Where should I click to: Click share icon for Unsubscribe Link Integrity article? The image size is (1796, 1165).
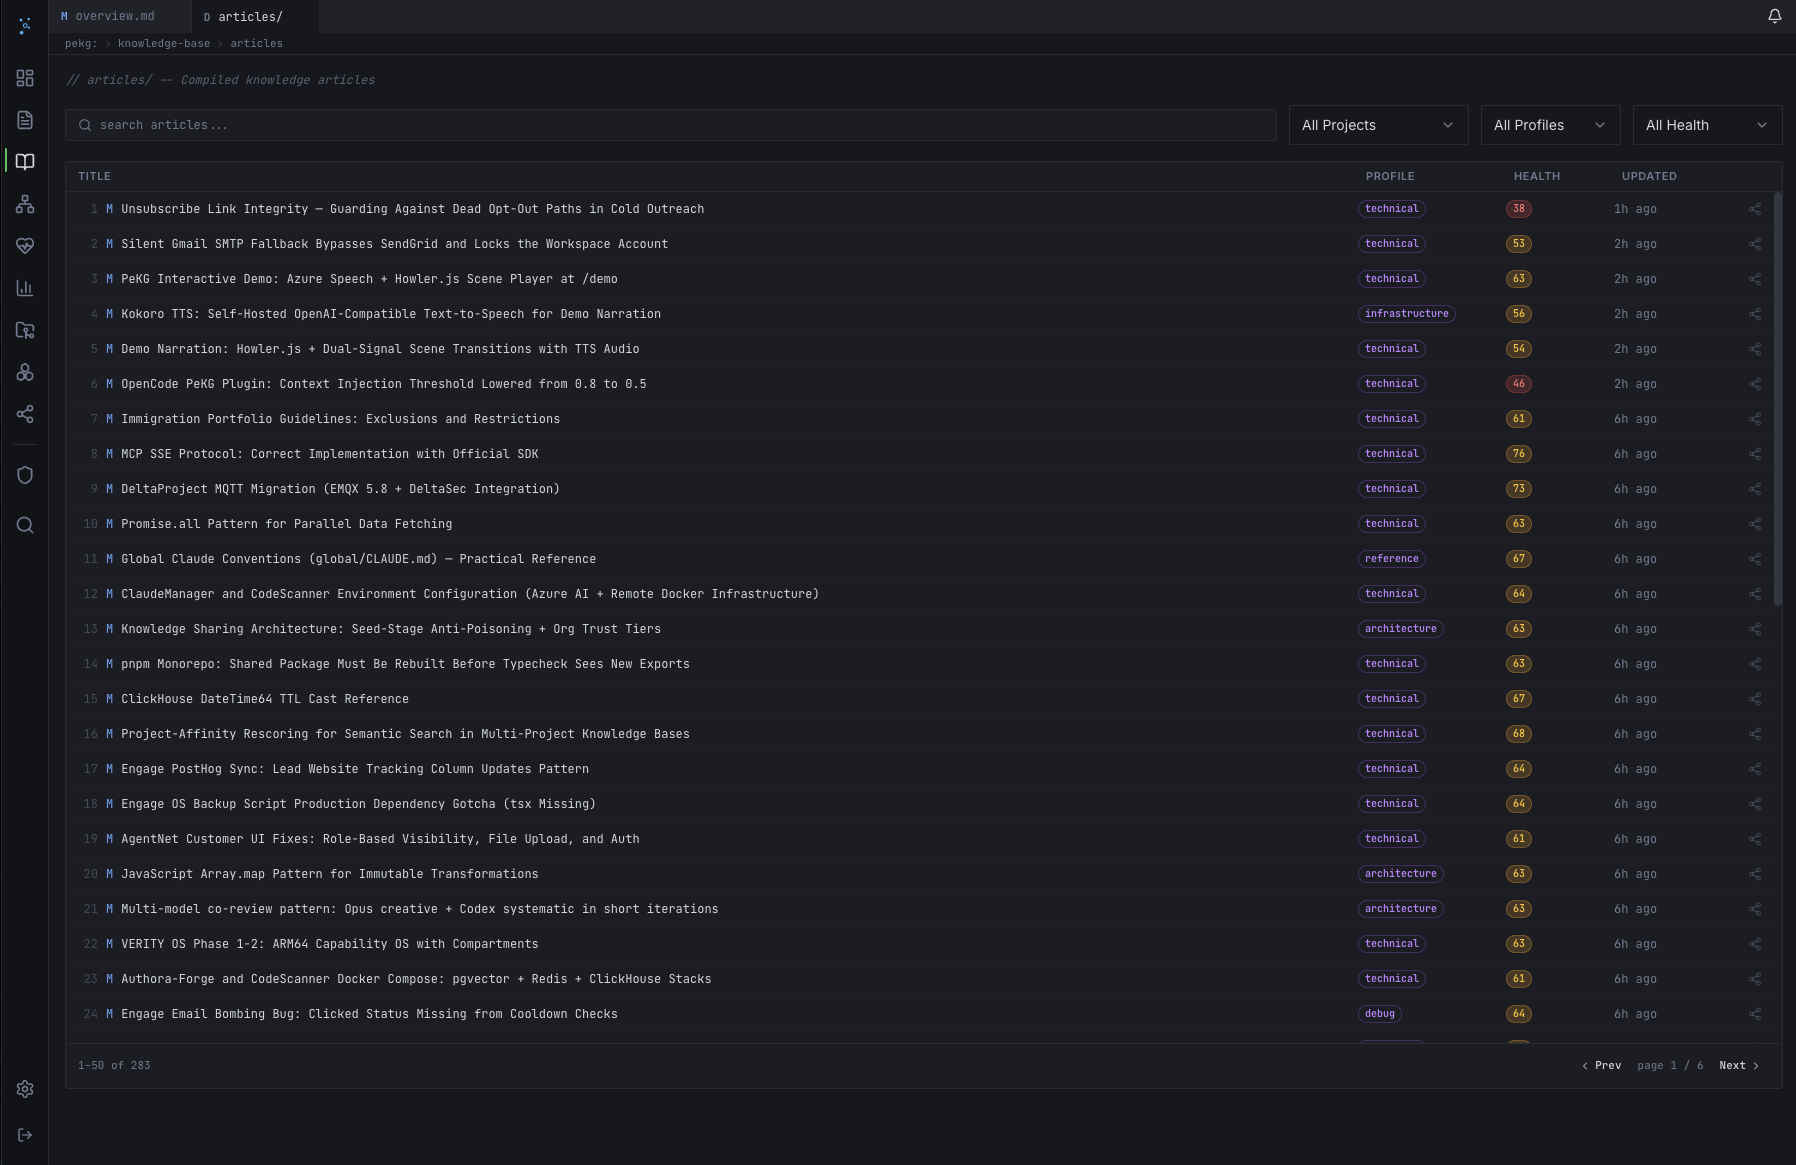tap(1754, 209)
